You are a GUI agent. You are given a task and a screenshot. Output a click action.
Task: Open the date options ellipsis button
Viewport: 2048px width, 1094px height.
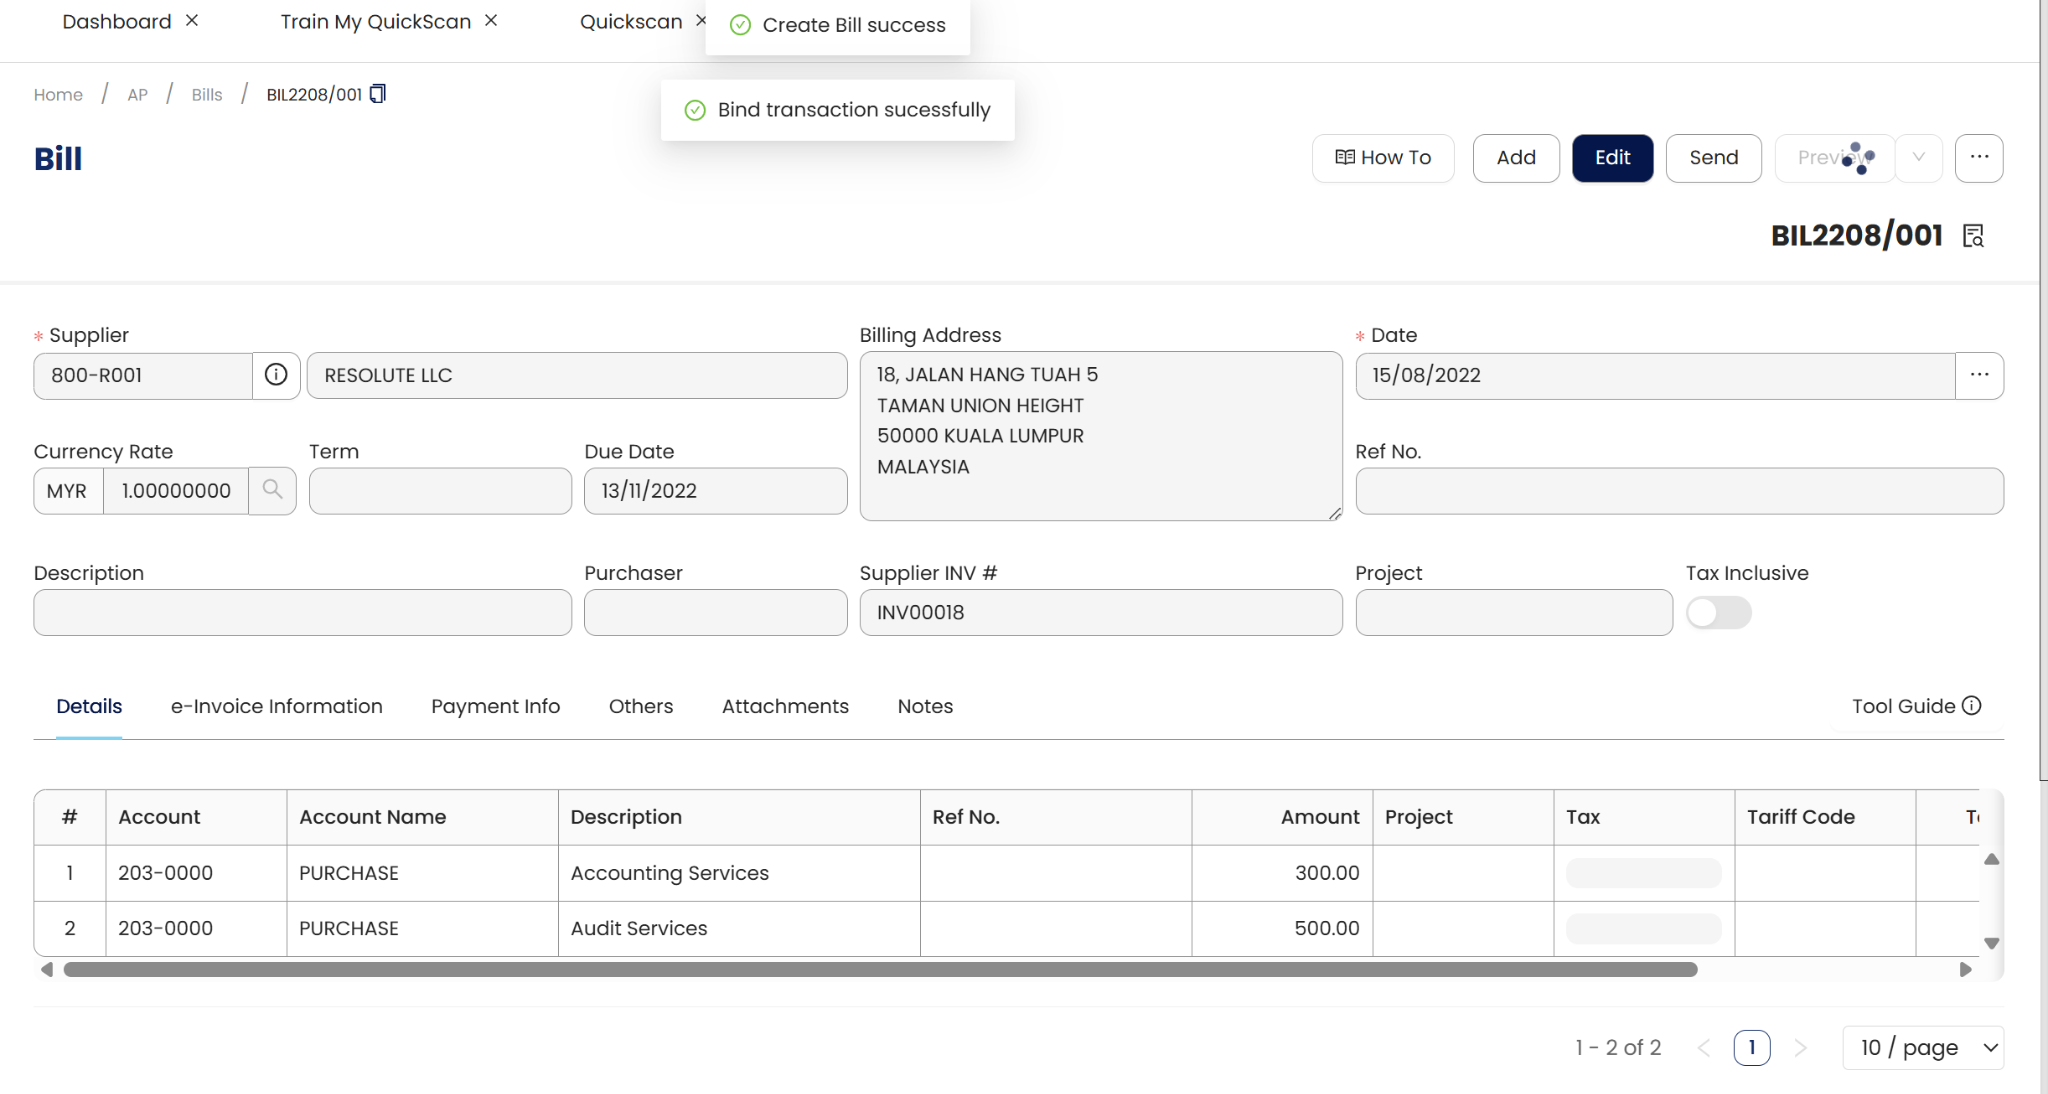coord(1979,375)
